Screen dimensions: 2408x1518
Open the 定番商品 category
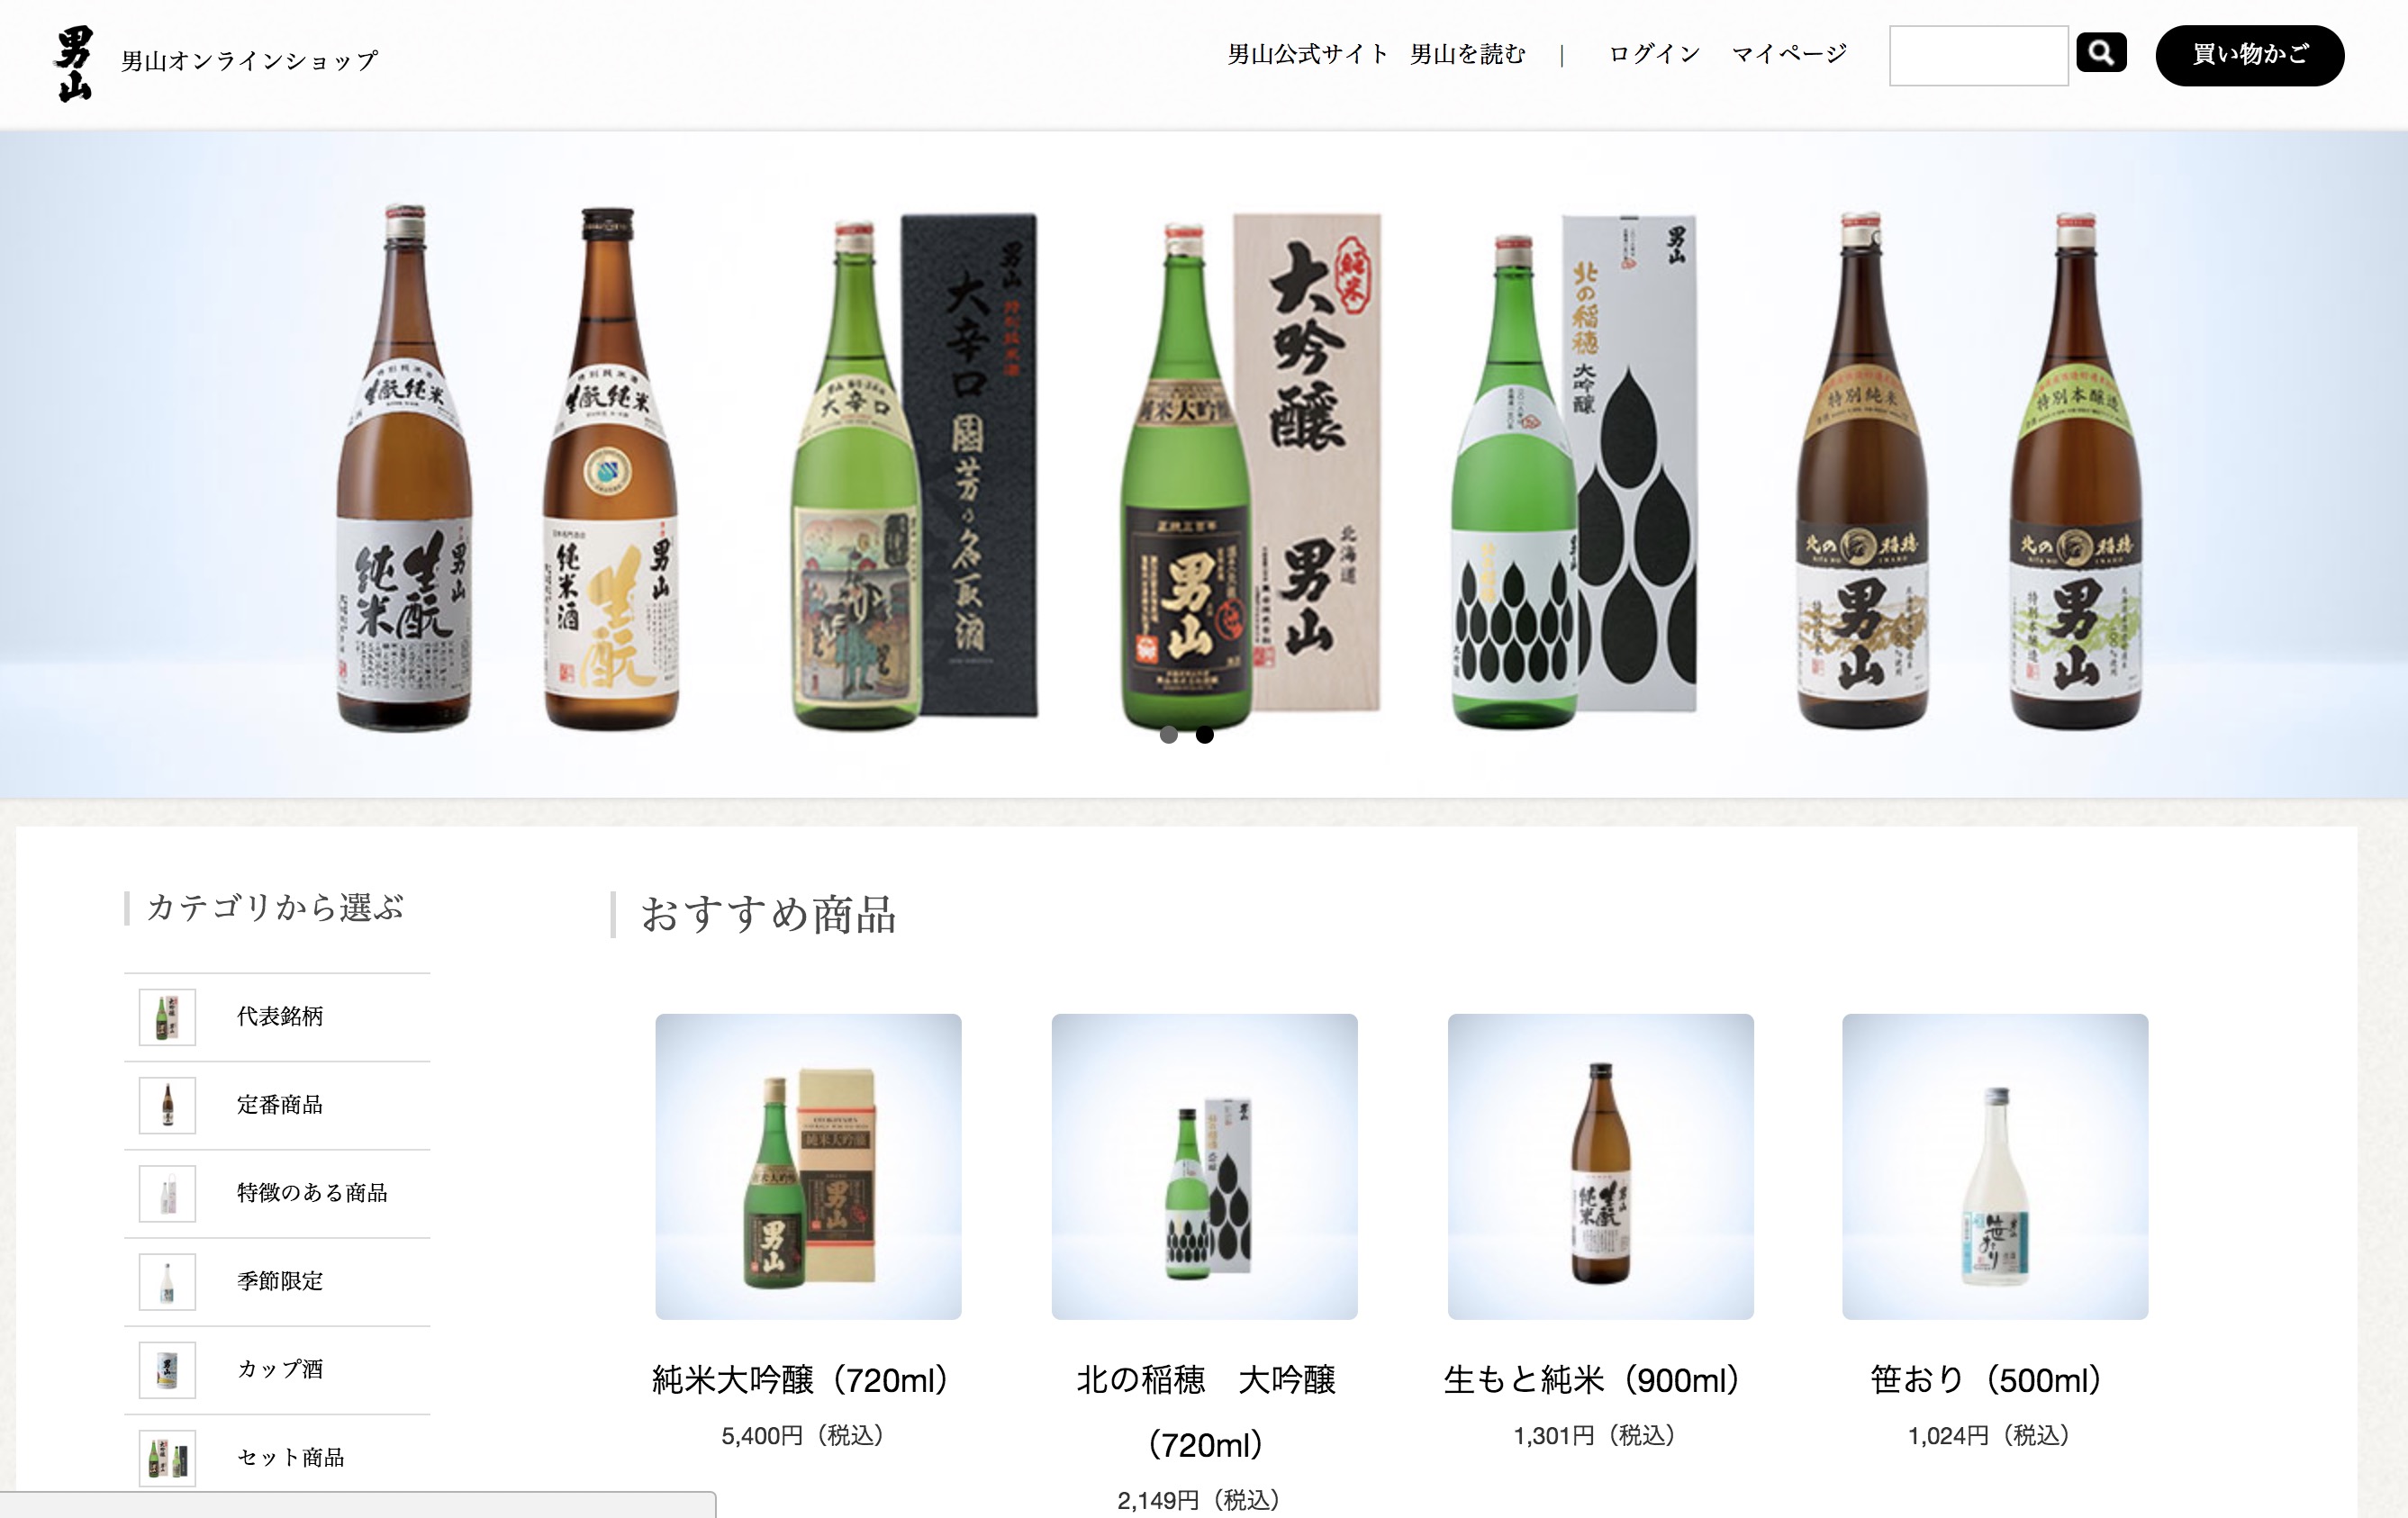click(x=277, y=1105)
